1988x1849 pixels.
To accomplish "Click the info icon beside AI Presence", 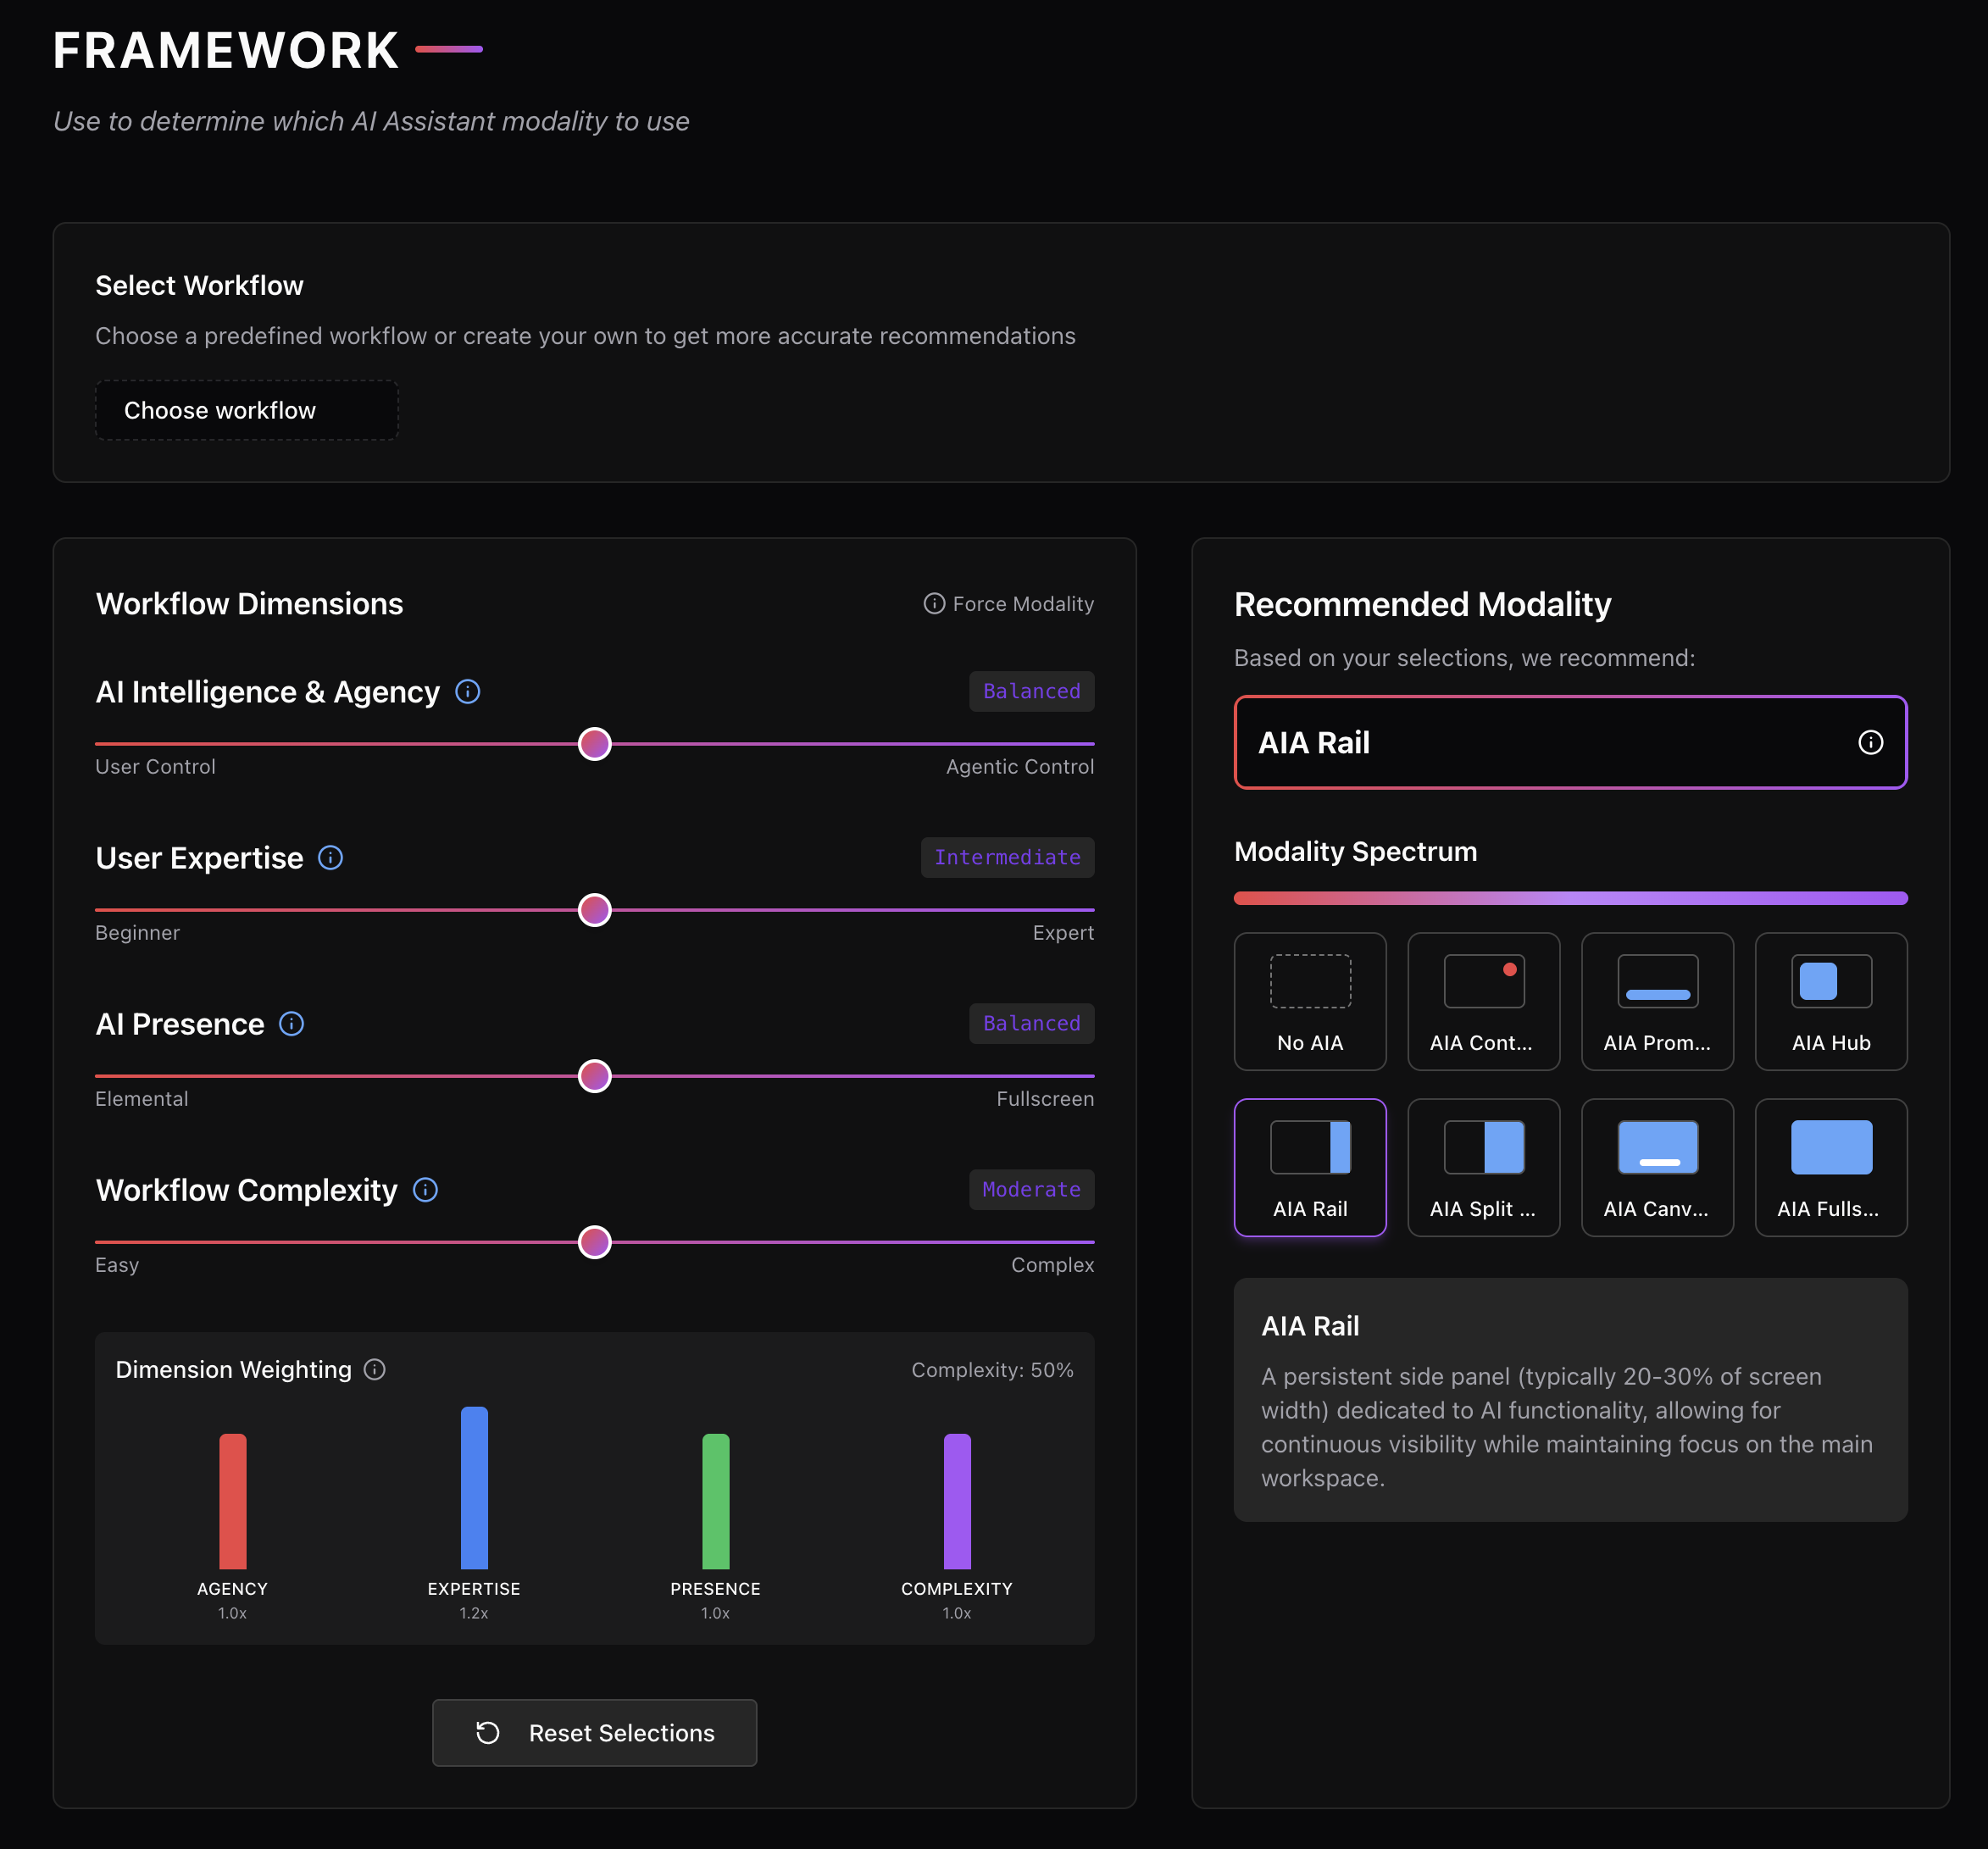I will click(291, 1023).
